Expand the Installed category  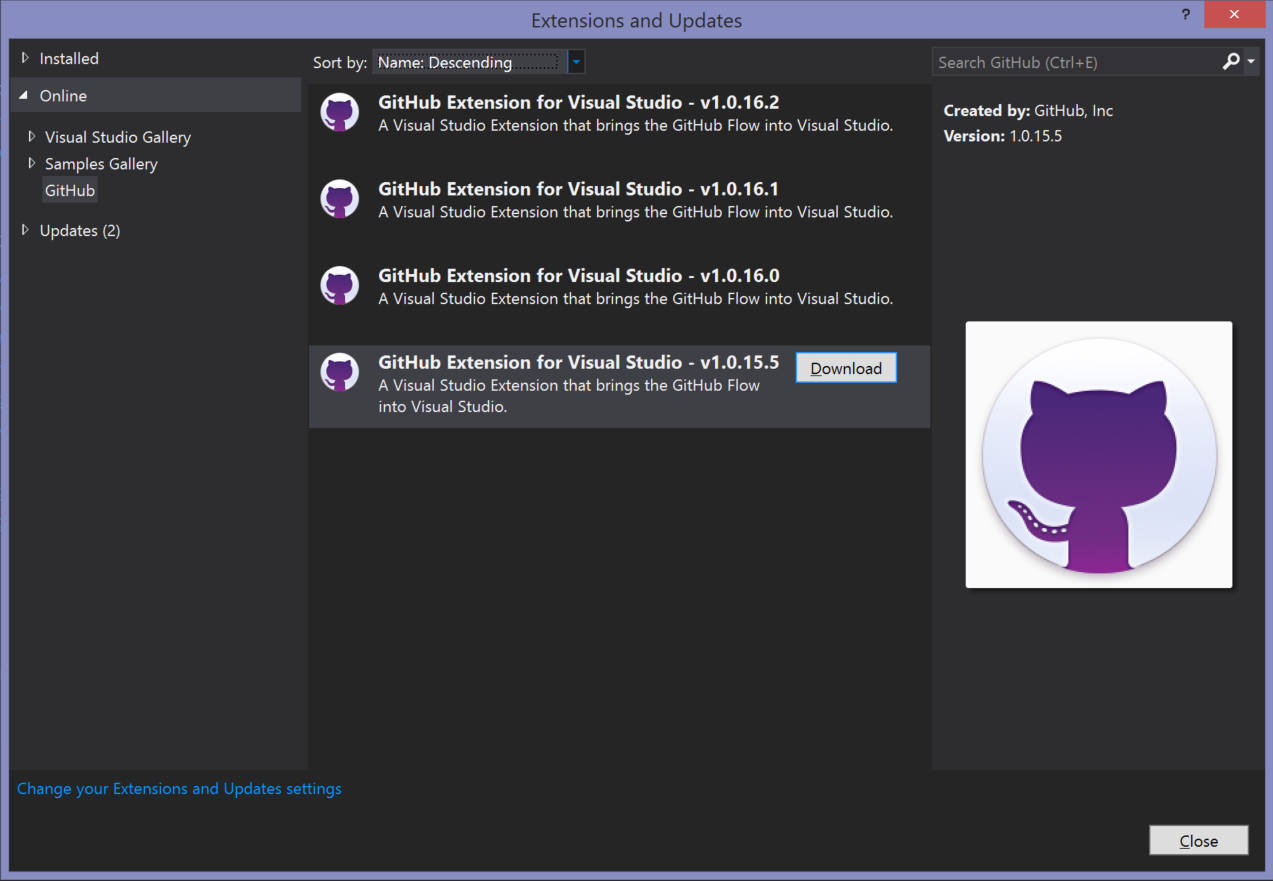pyautogui.click(x=25, y=59)
